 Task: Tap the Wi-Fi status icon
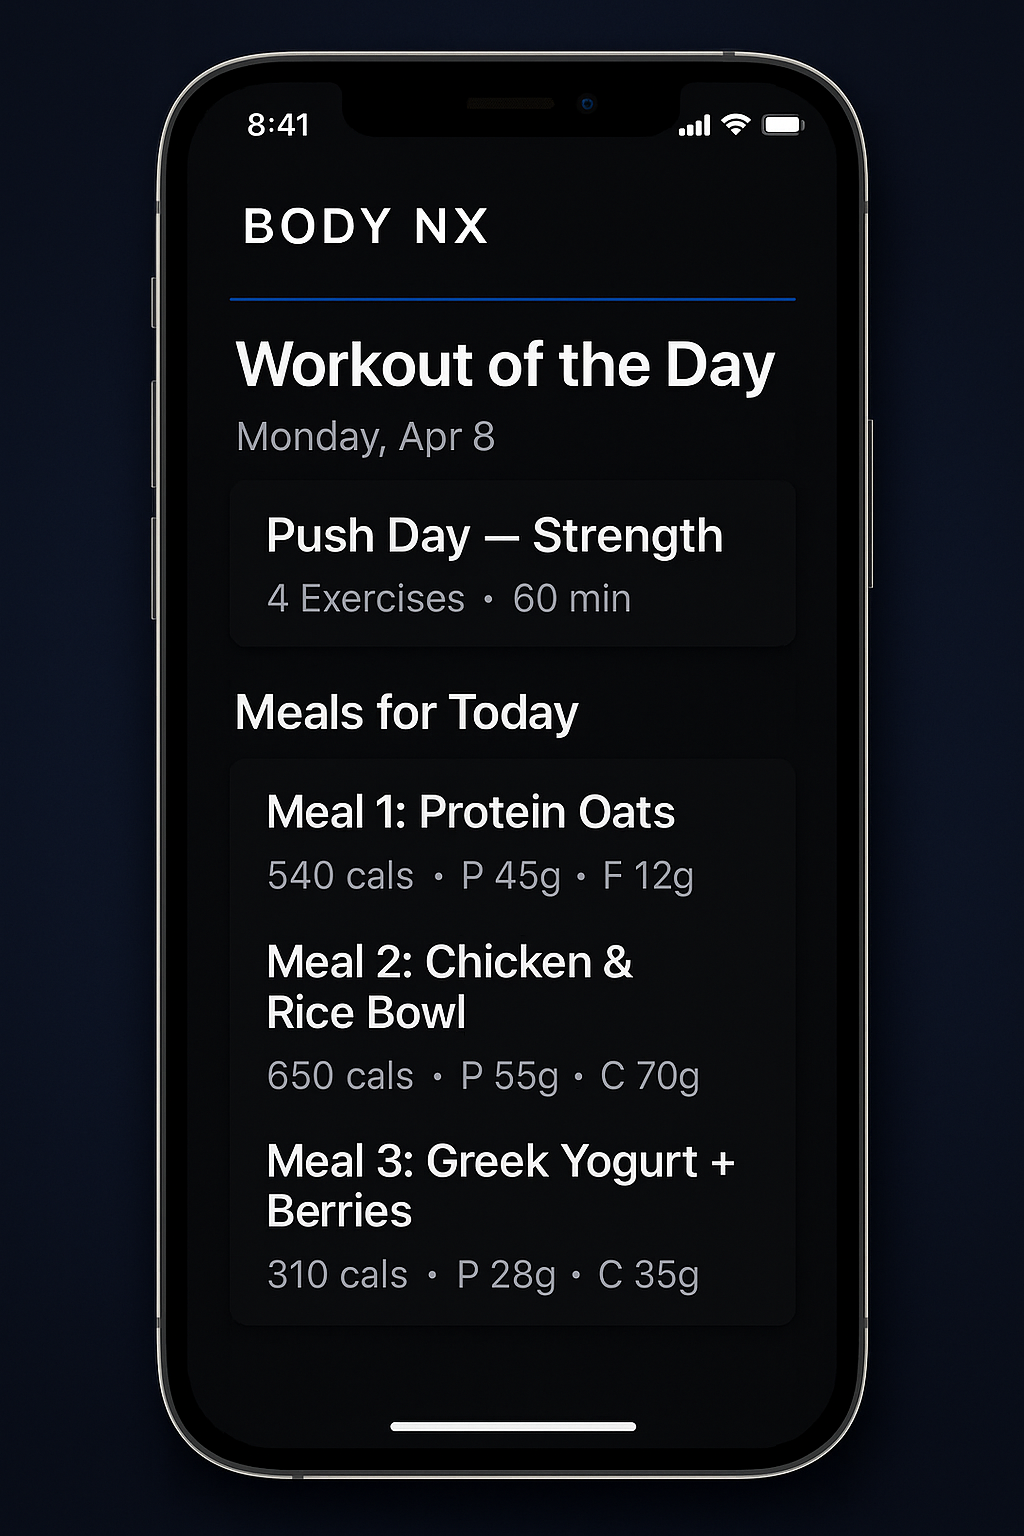coord(736,124)
